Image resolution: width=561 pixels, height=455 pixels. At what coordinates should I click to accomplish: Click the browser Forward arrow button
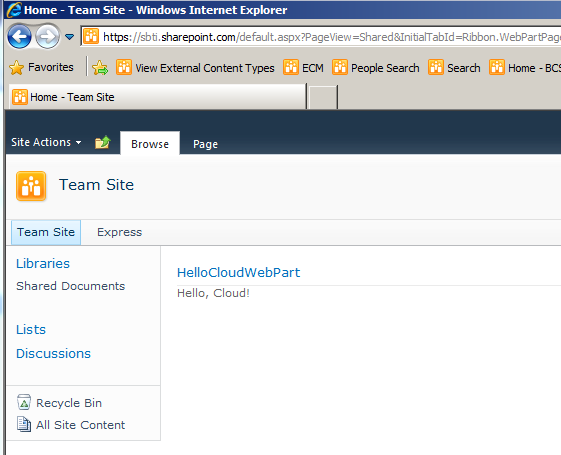pyautogui.click(x=48, y=36)
